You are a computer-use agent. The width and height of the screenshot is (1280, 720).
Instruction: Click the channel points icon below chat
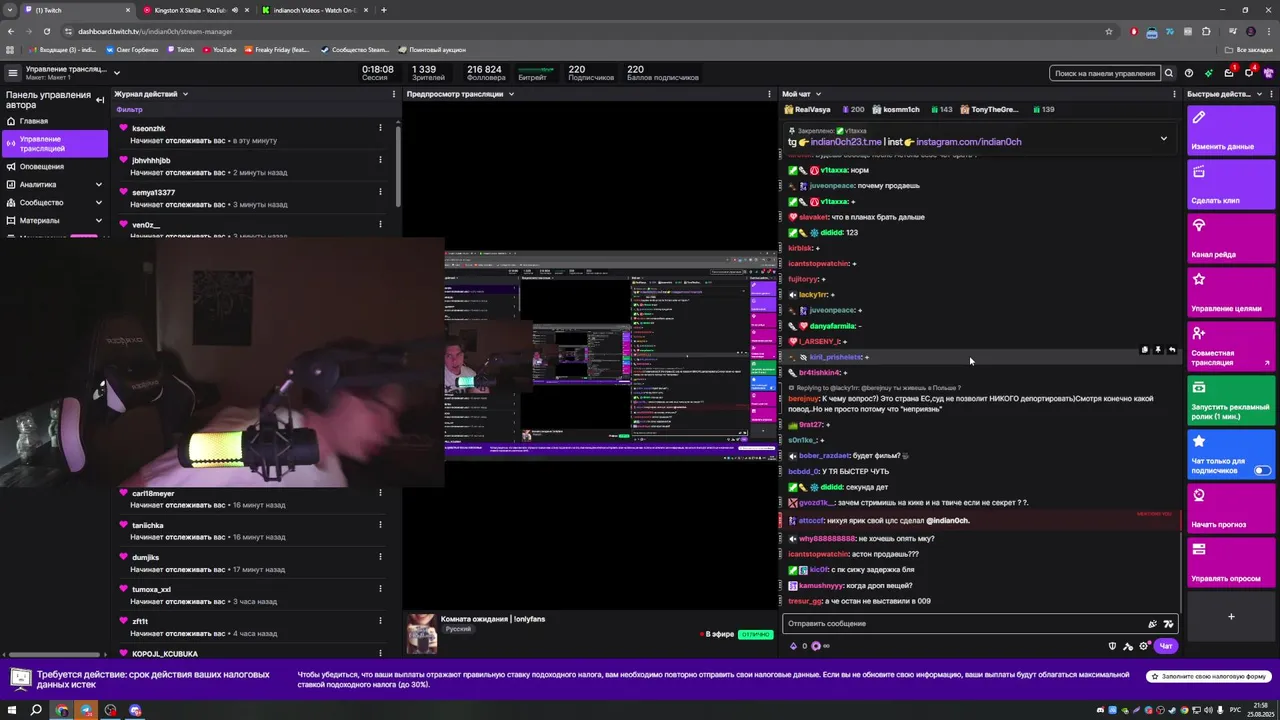[816, 646]
